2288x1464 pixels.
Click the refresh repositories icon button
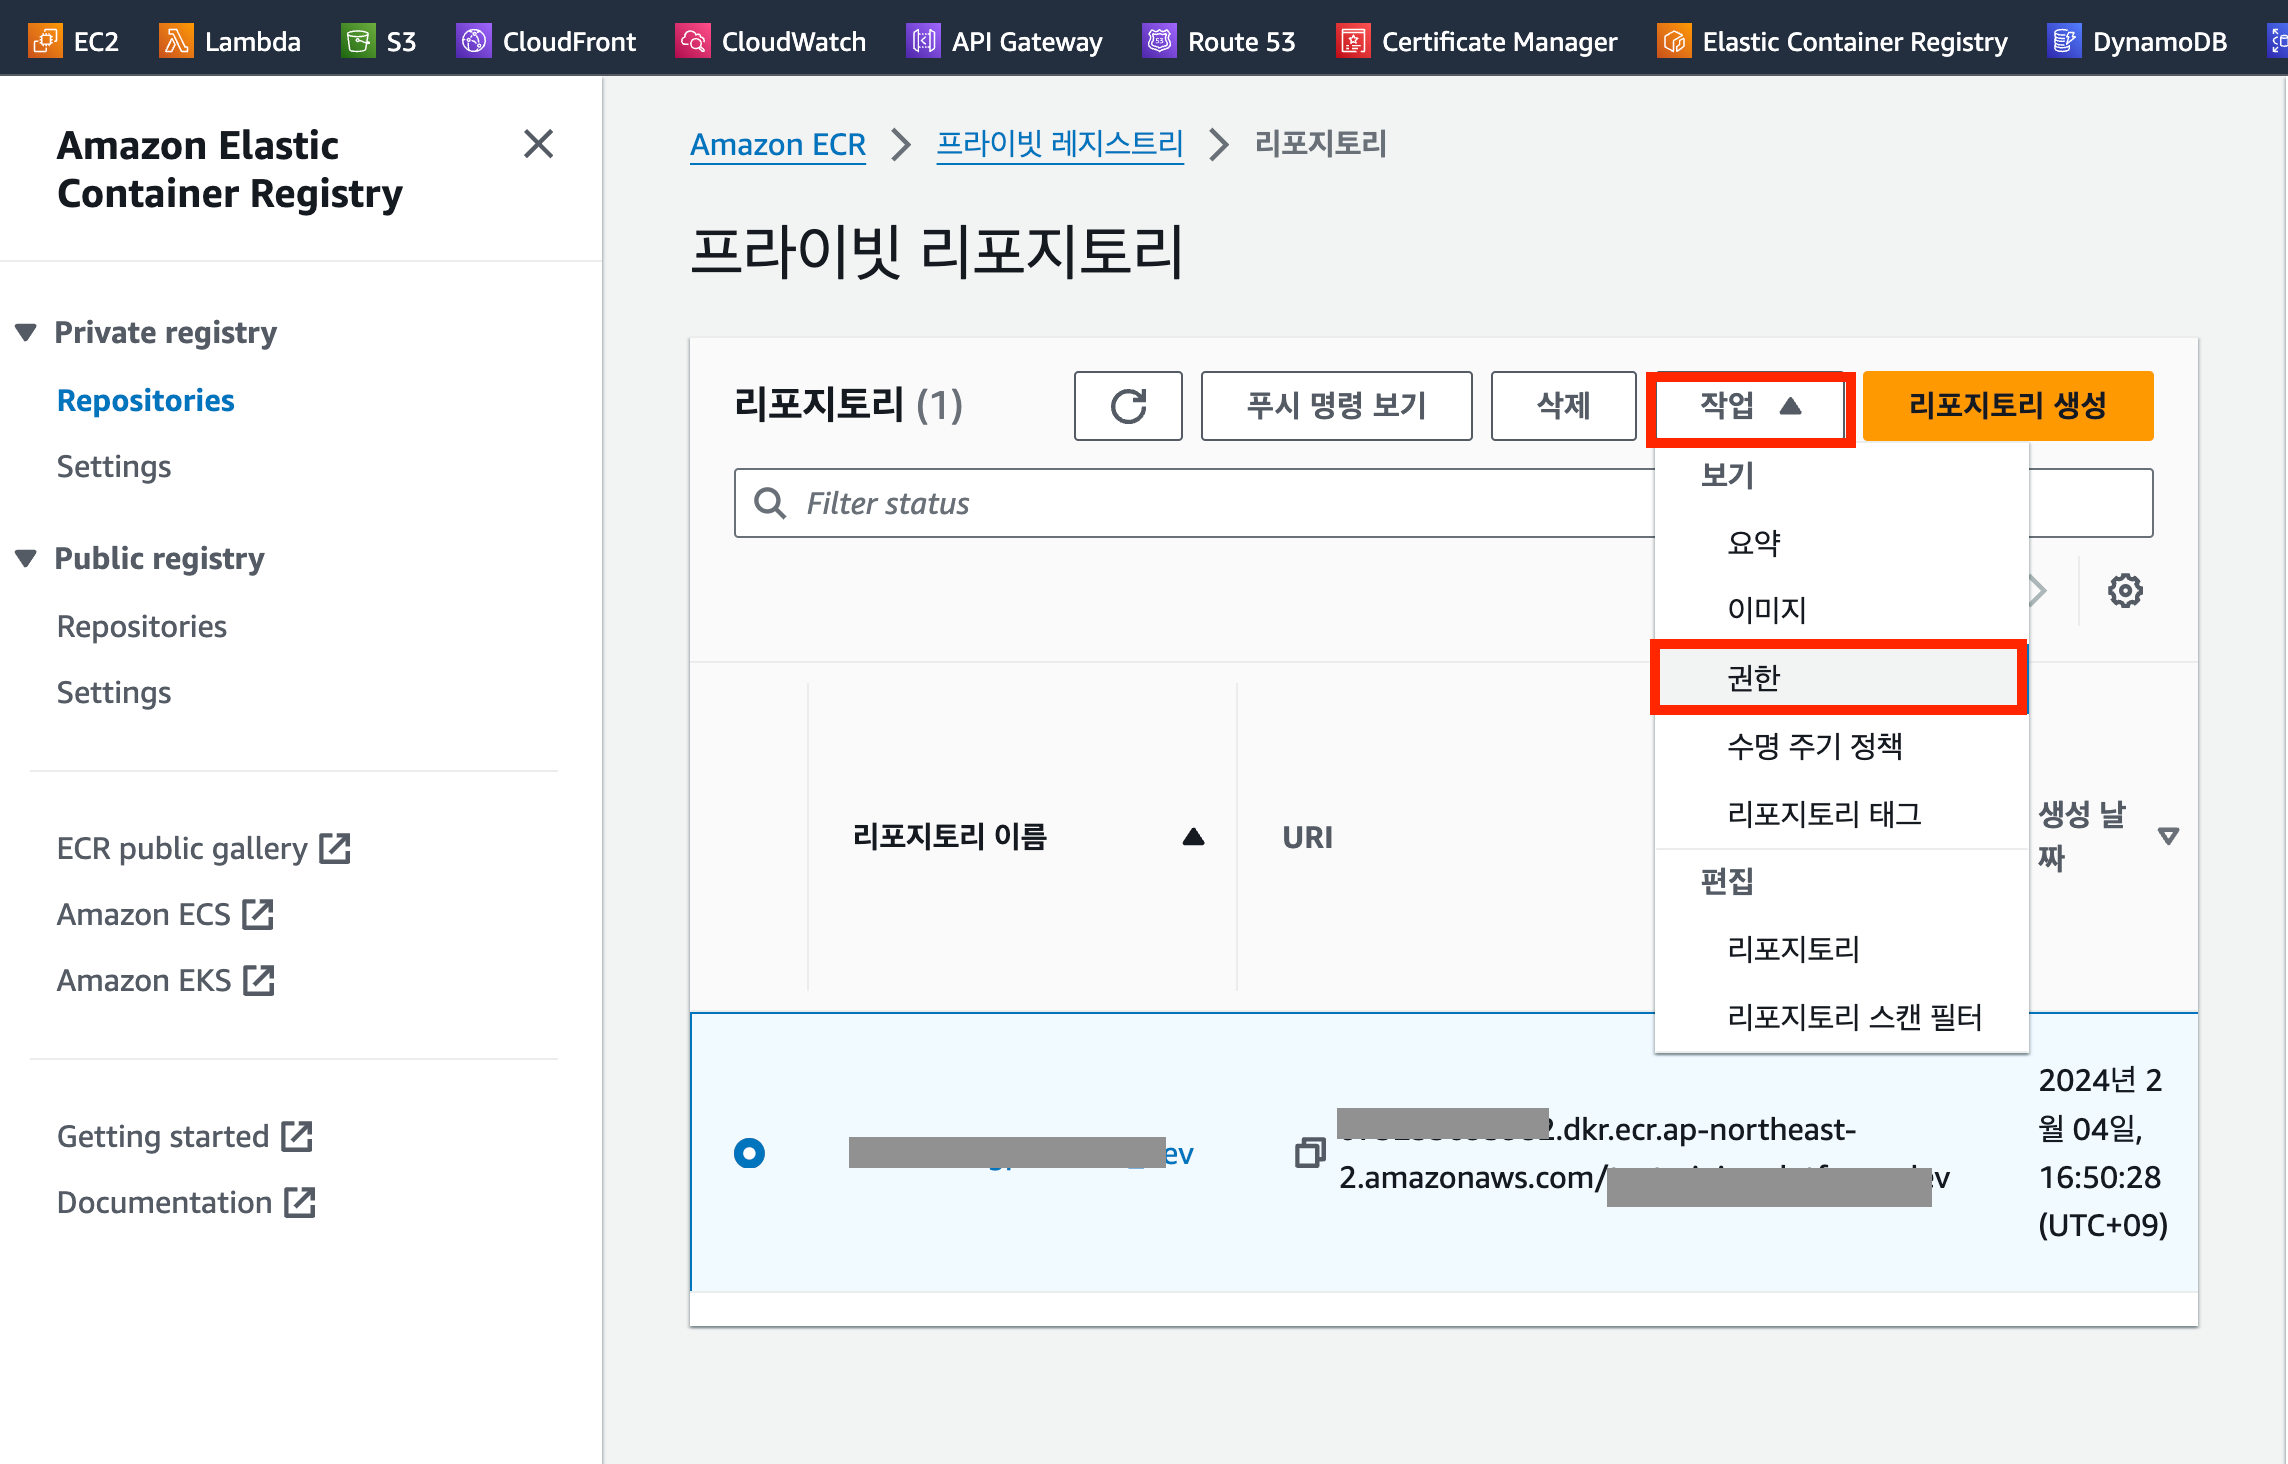(x=1128, y=406)
